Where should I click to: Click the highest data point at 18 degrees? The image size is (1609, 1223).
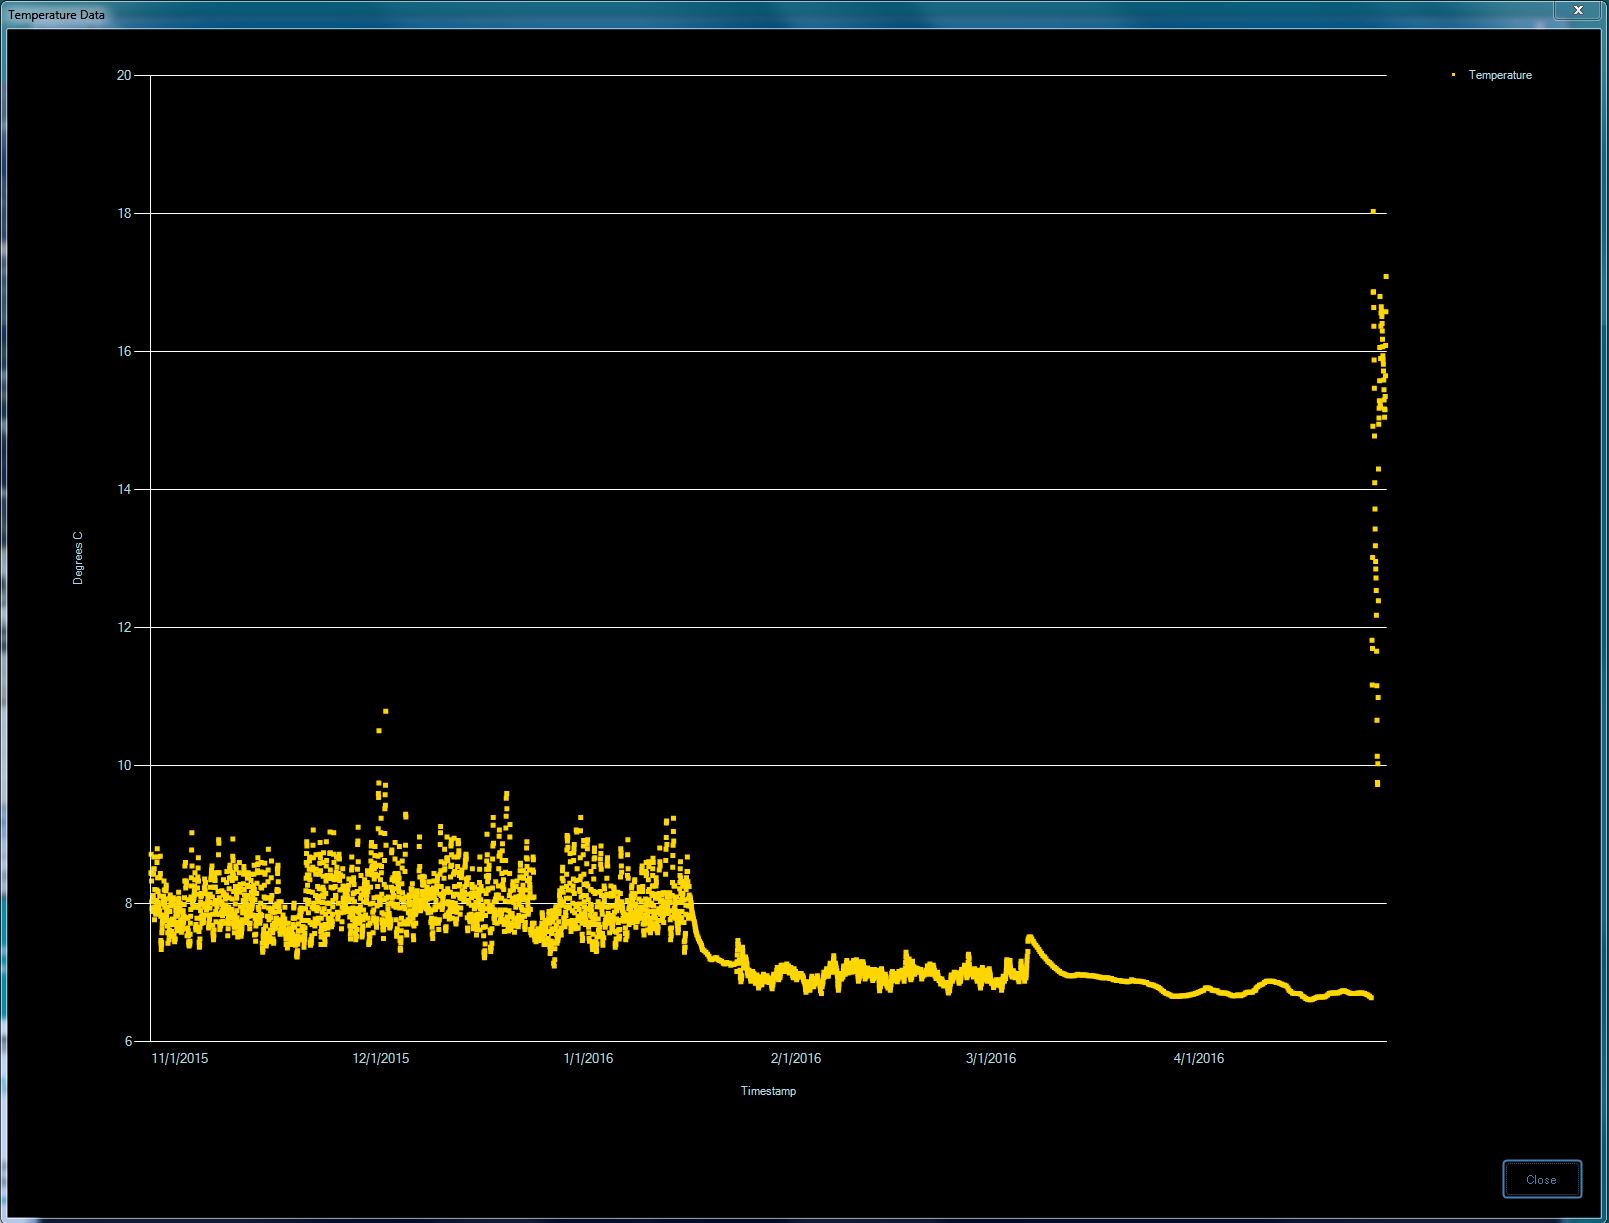click(1373, 211)
